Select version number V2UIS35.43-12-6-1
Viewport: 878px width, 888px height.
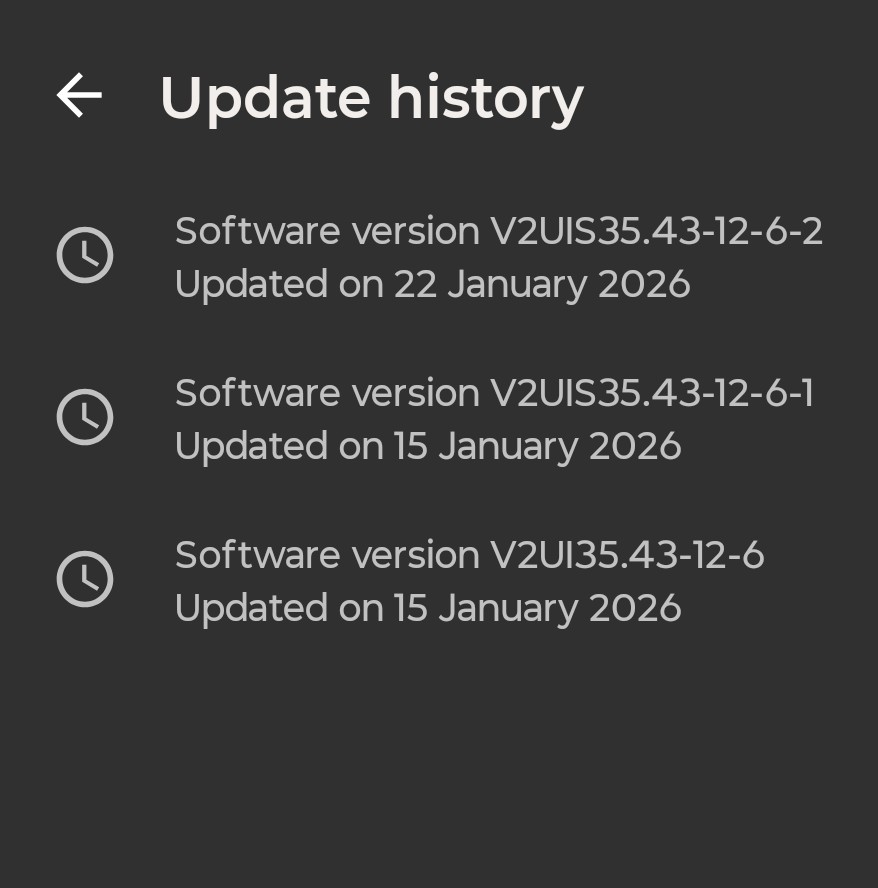[651, 394]
